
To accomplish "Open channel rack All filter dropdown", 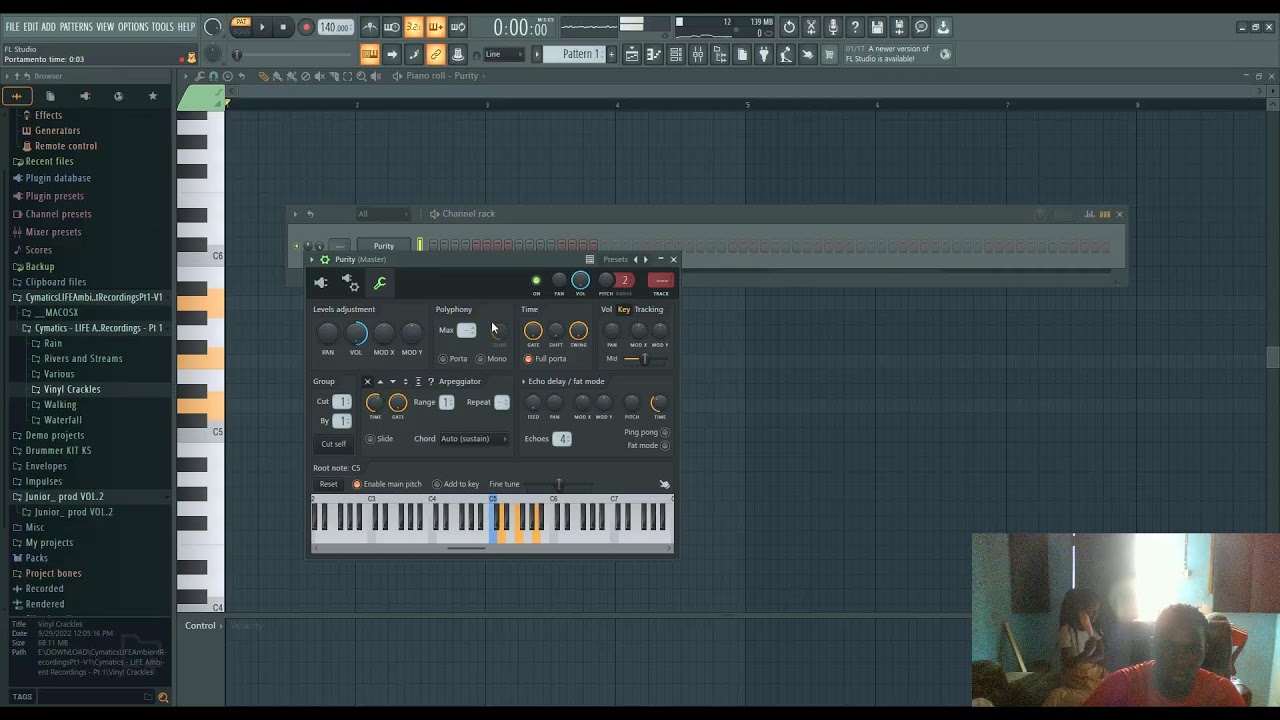I will coord(383,214).
